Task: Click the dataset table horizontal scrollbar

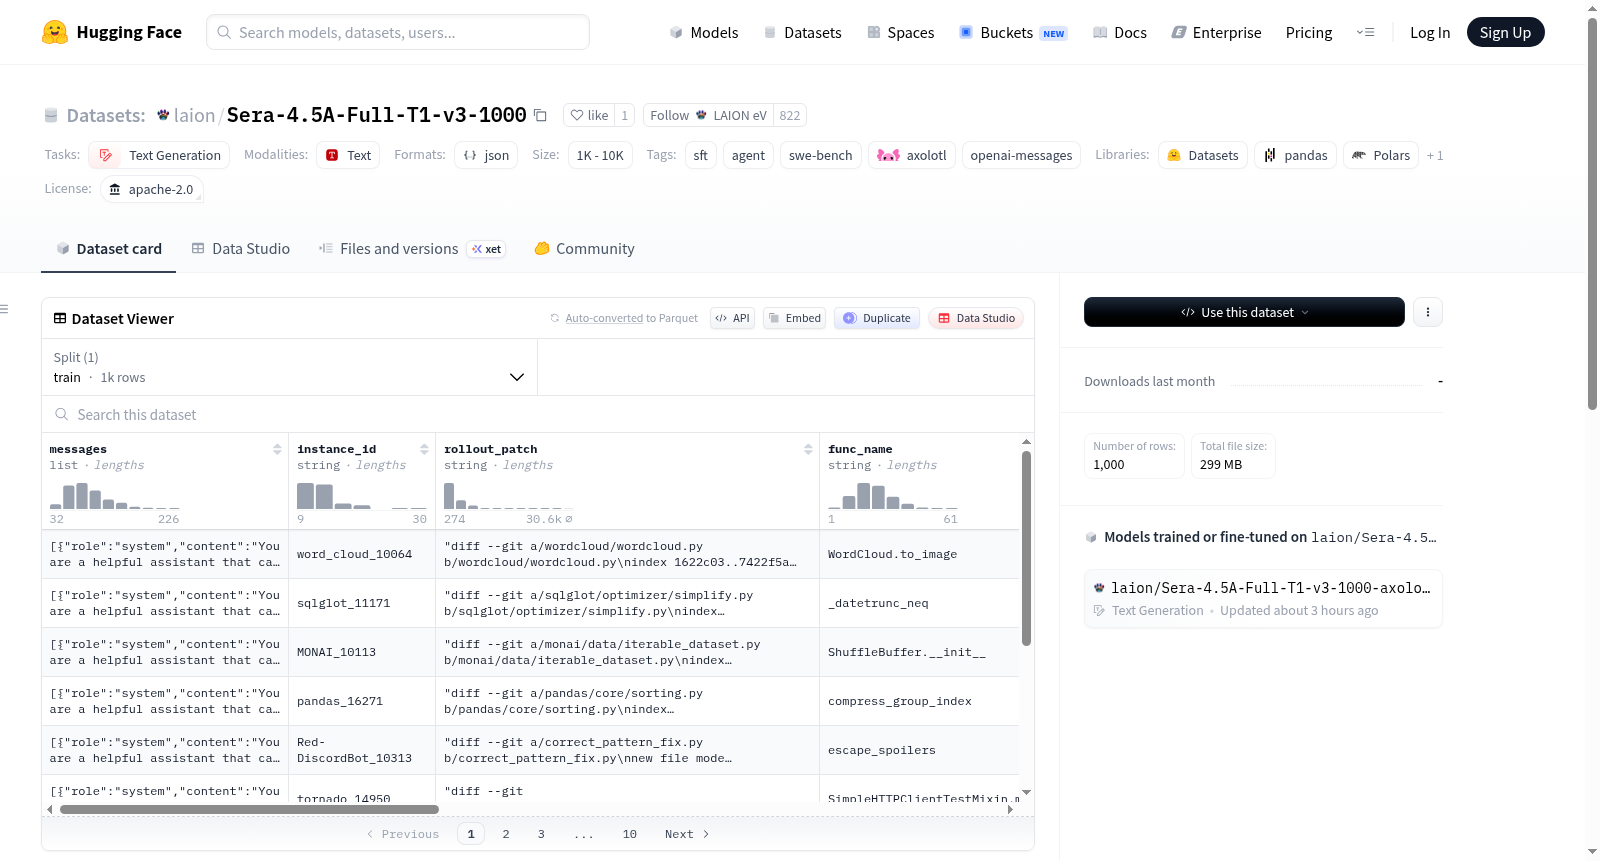Action: point(249,809)
